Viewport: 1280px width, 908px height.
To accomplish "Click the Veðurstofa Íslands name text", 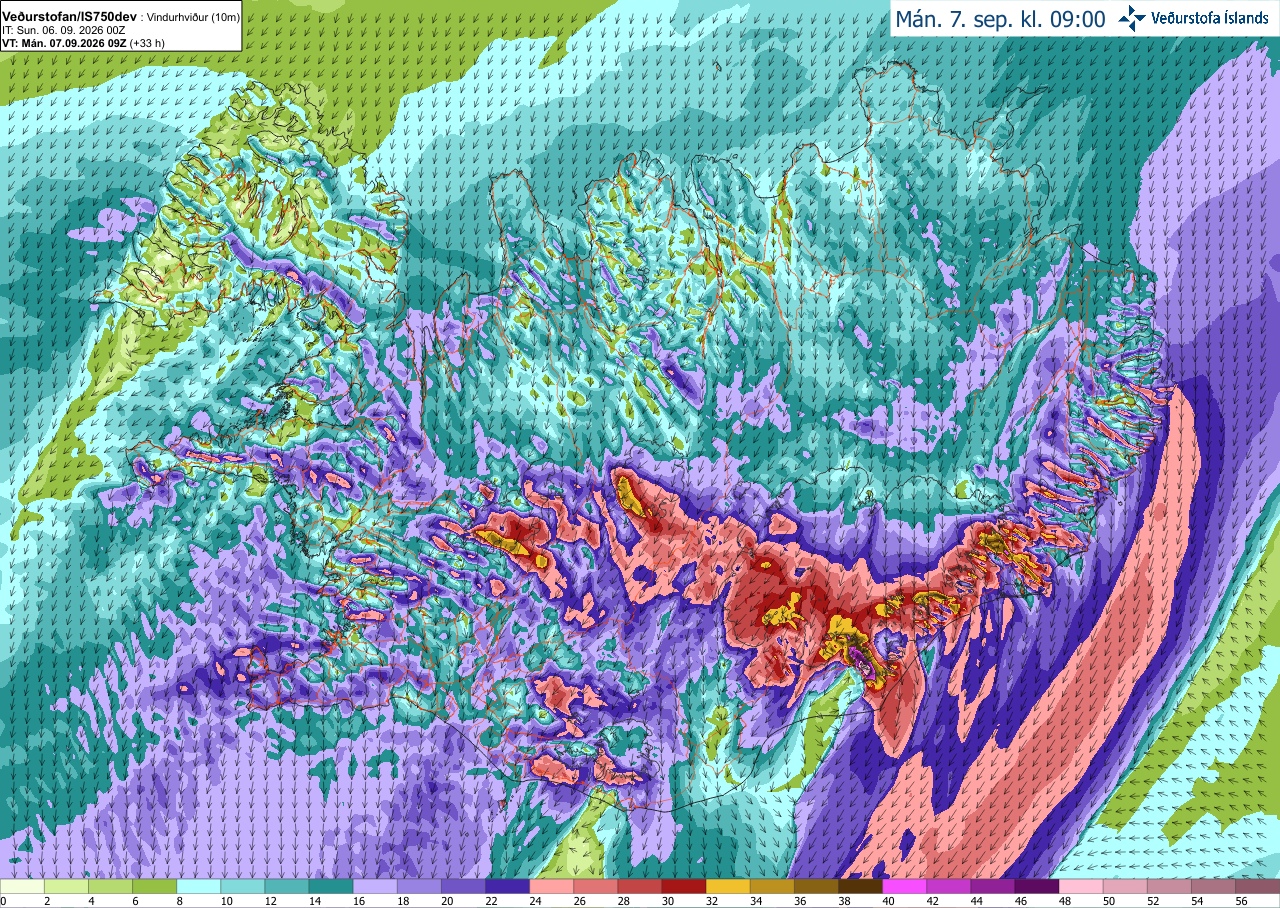I will pos(1210,18).
